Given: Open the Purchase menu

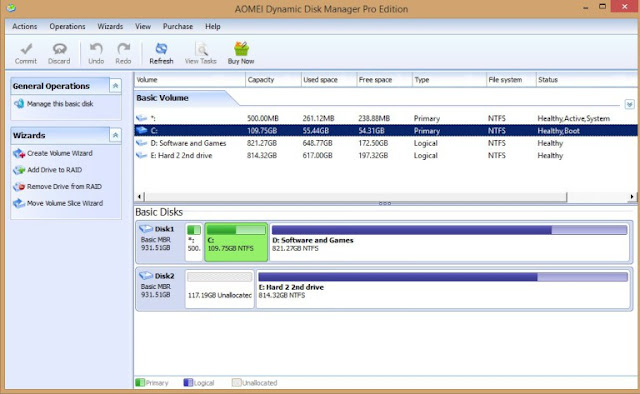Looking at the screenshot, I should (x=178, y=27).
